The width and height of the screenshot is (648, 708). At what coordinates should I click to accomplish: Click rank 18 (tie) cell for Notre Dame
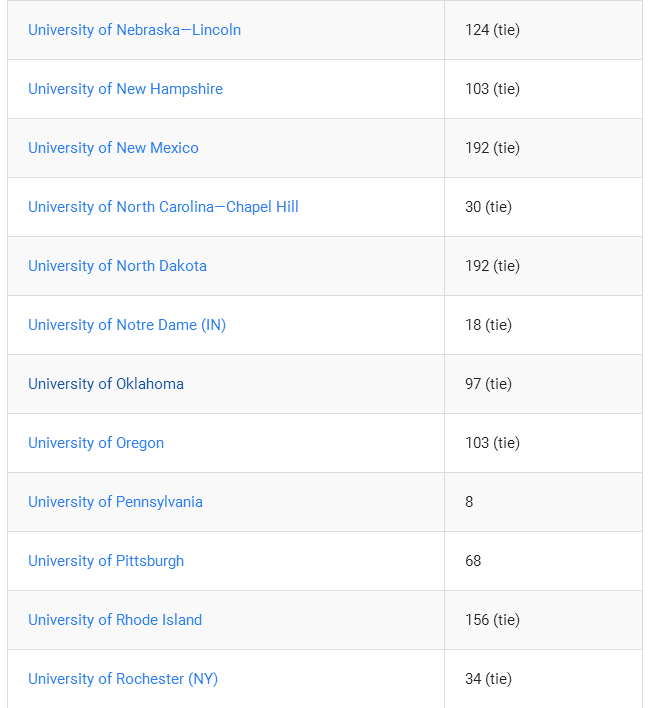543,325
